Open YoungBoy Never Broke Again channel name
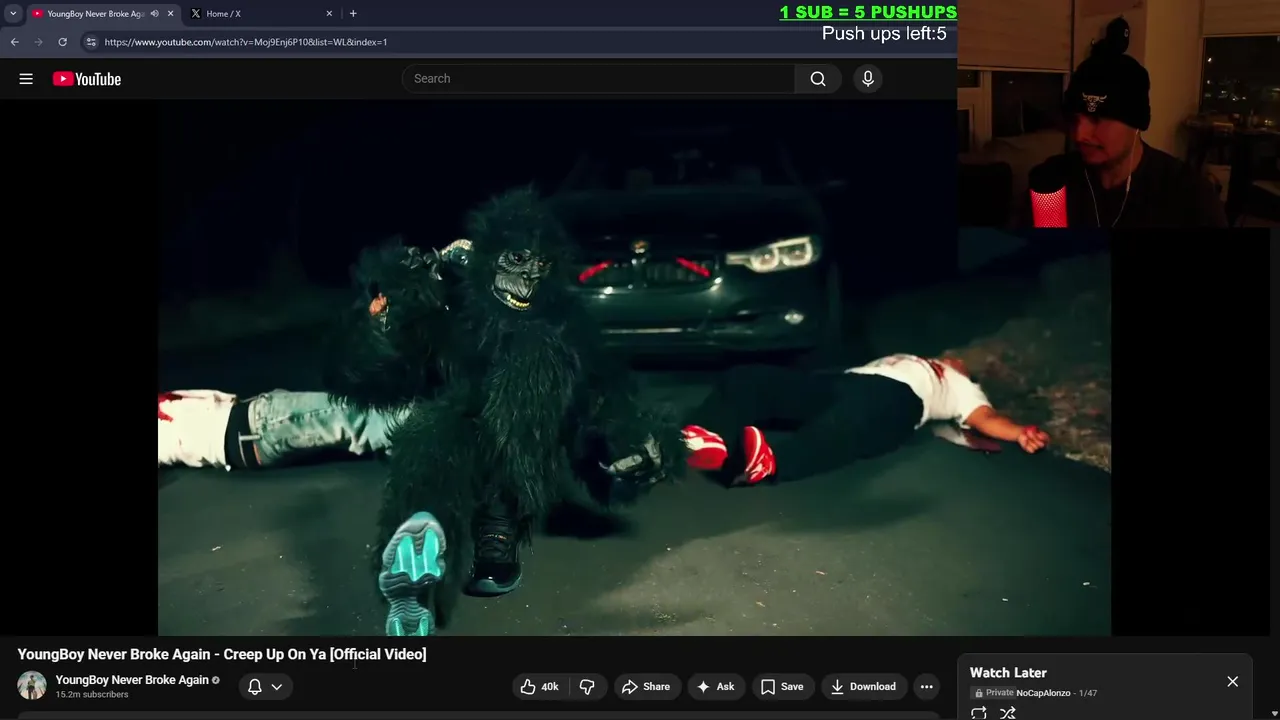The height and width of the screenshot is (720, 1280). tap(132, 680)
